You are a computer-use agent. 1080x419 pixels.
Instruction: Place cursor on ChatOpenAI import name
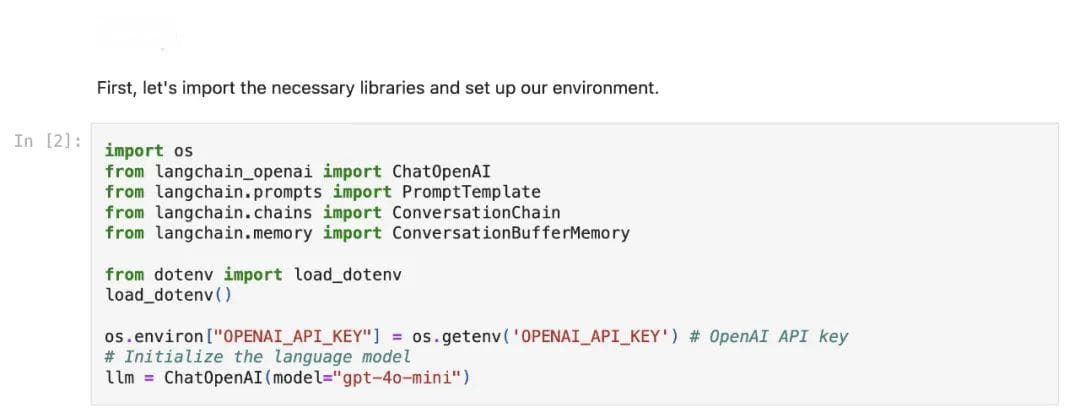(442, 172)
